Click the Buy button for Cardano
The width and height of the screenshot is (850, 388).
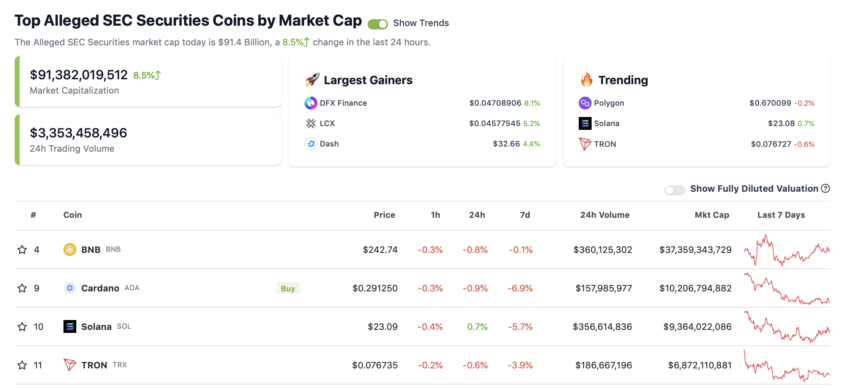pyautogui.click(x=288, y=288)
